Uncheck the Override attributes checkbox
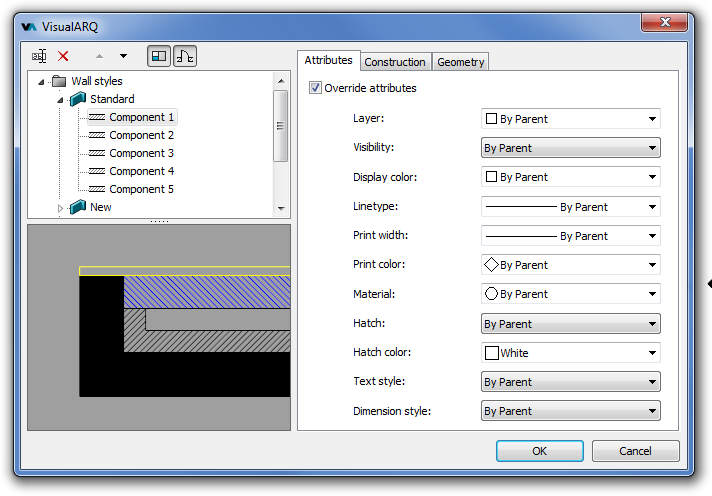 click(x=316, y=88)
